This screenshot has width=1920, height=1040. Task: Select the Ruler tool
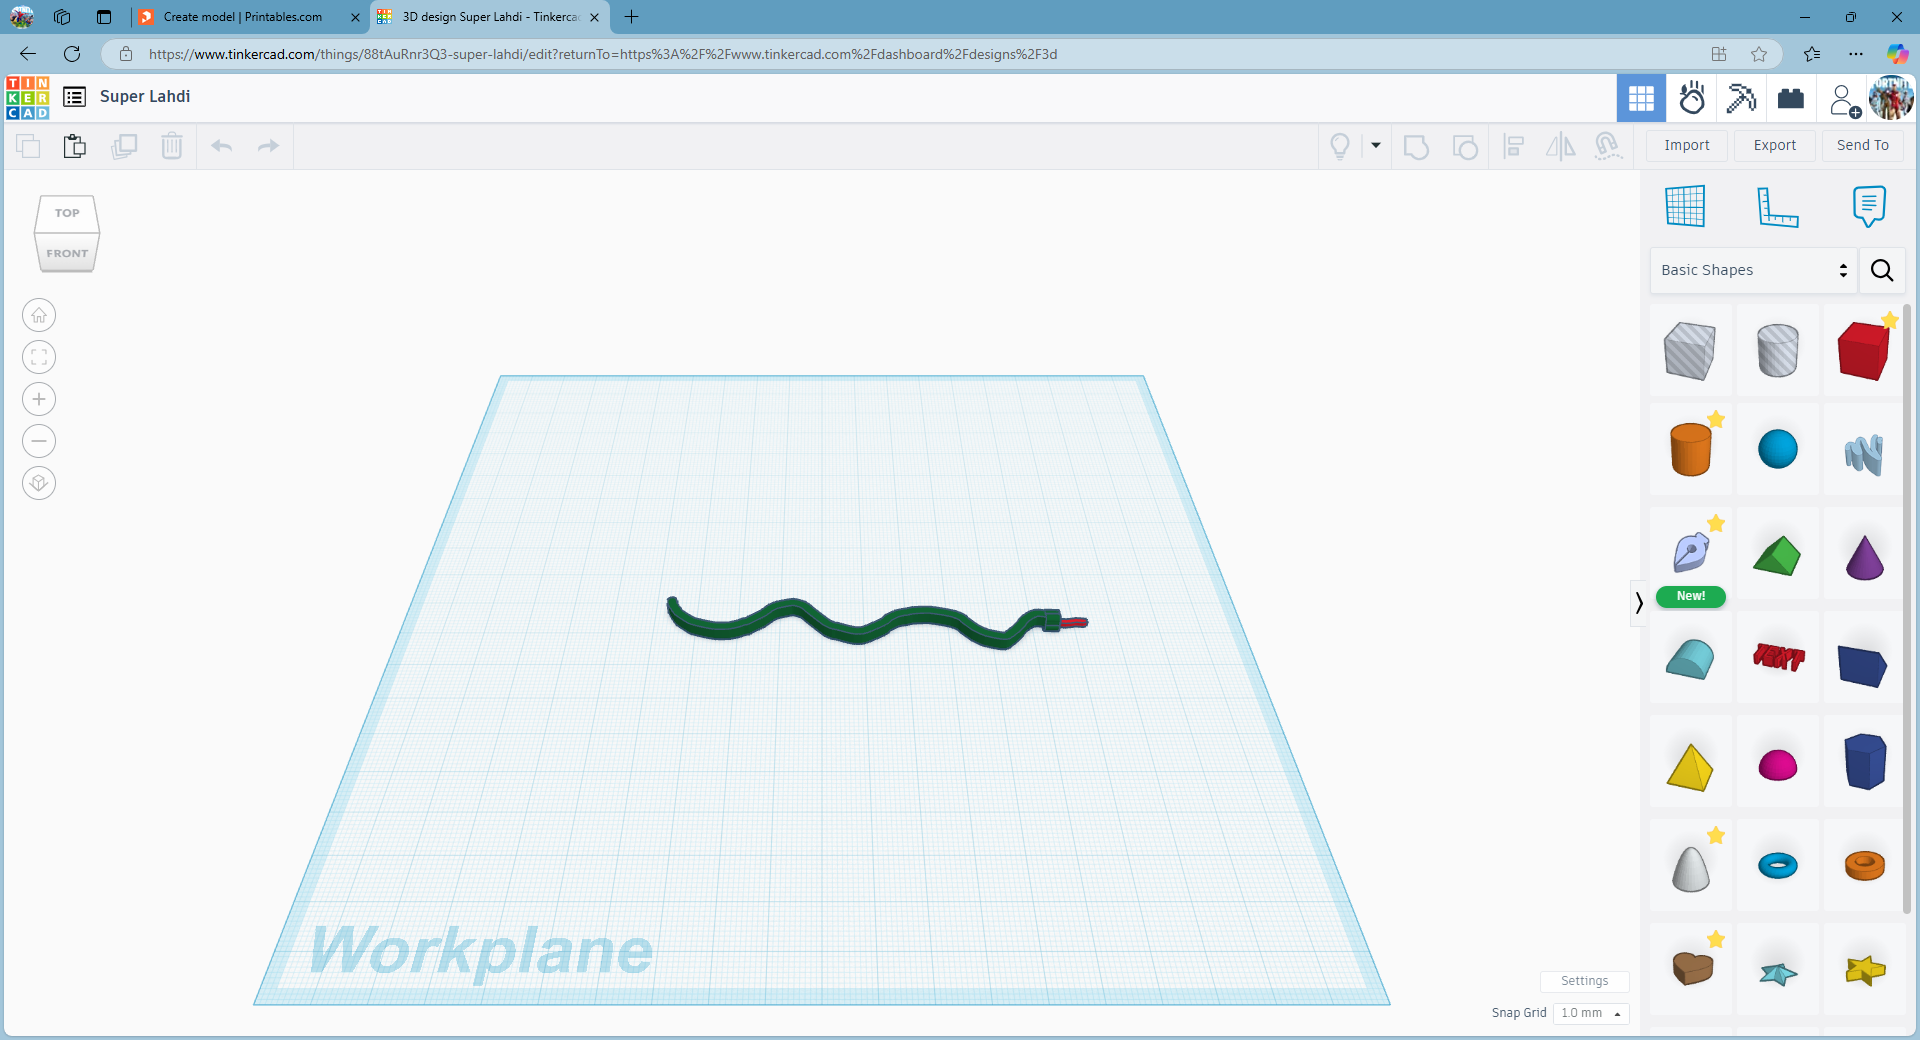[1778, 206]
